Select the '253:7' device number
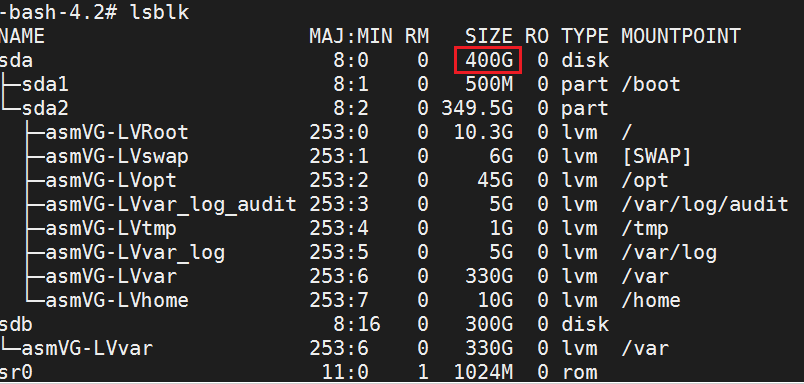 tap(339, 300)
